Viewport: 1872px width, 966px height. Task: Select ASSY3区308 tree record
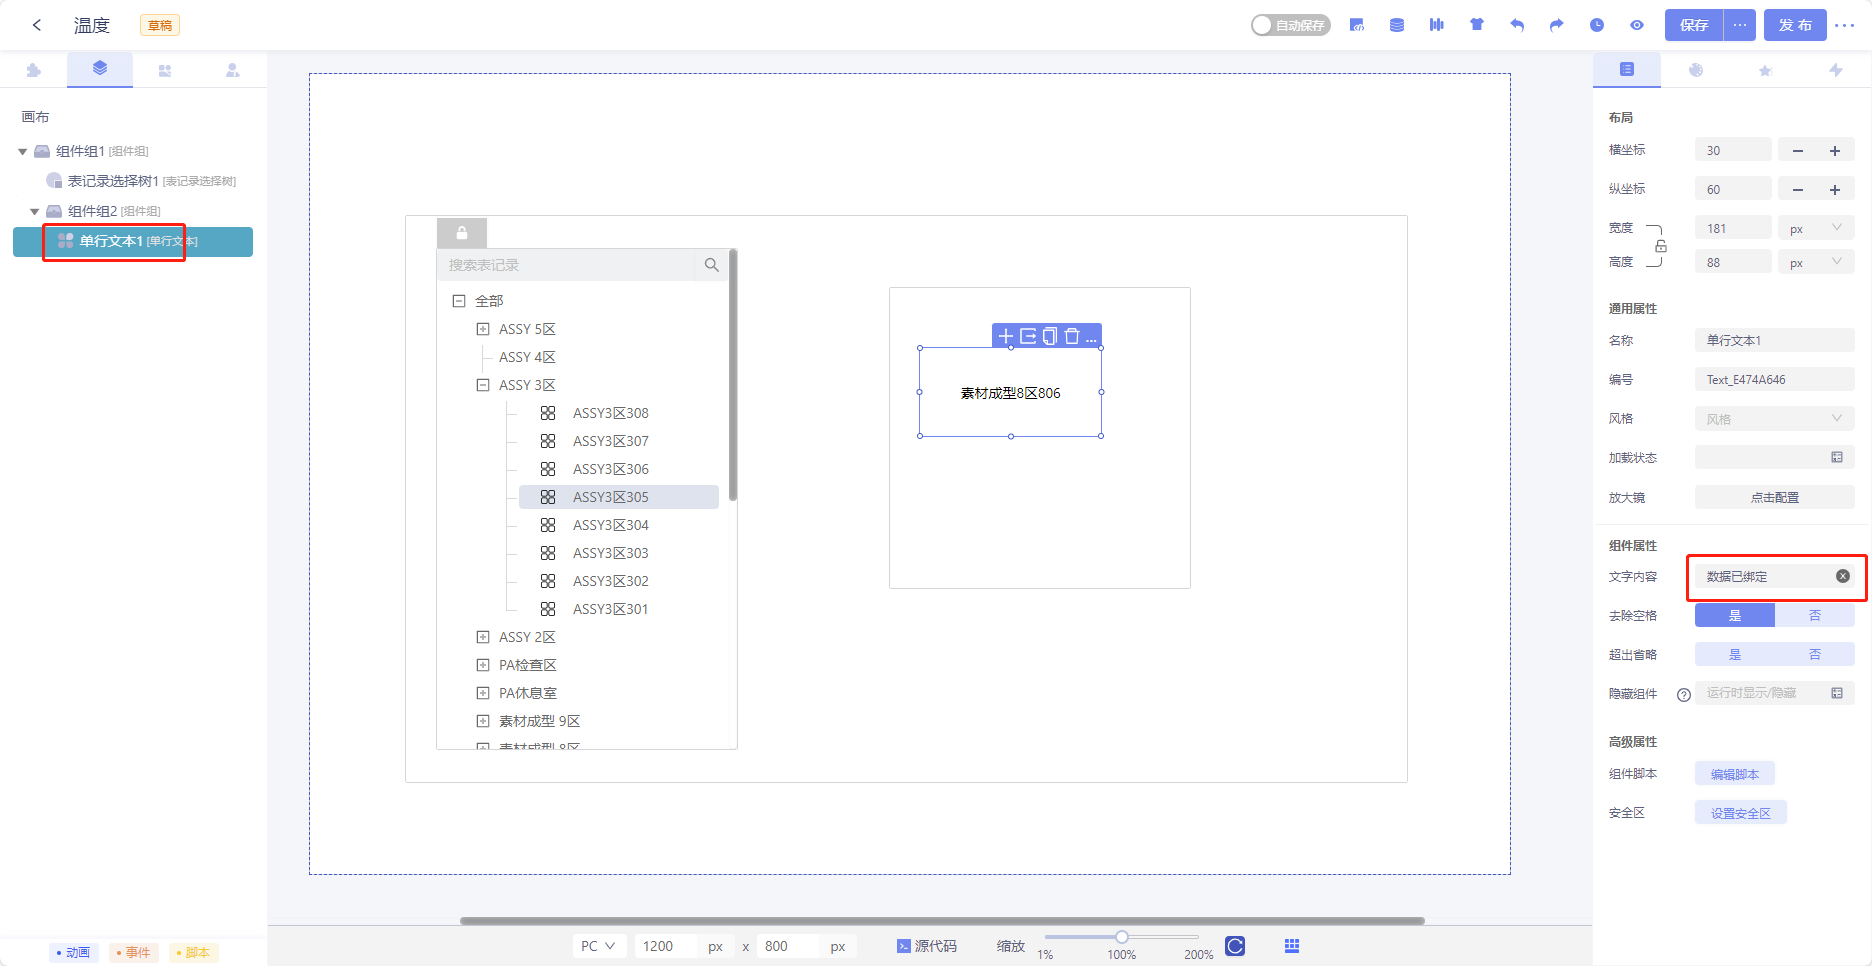610,413
